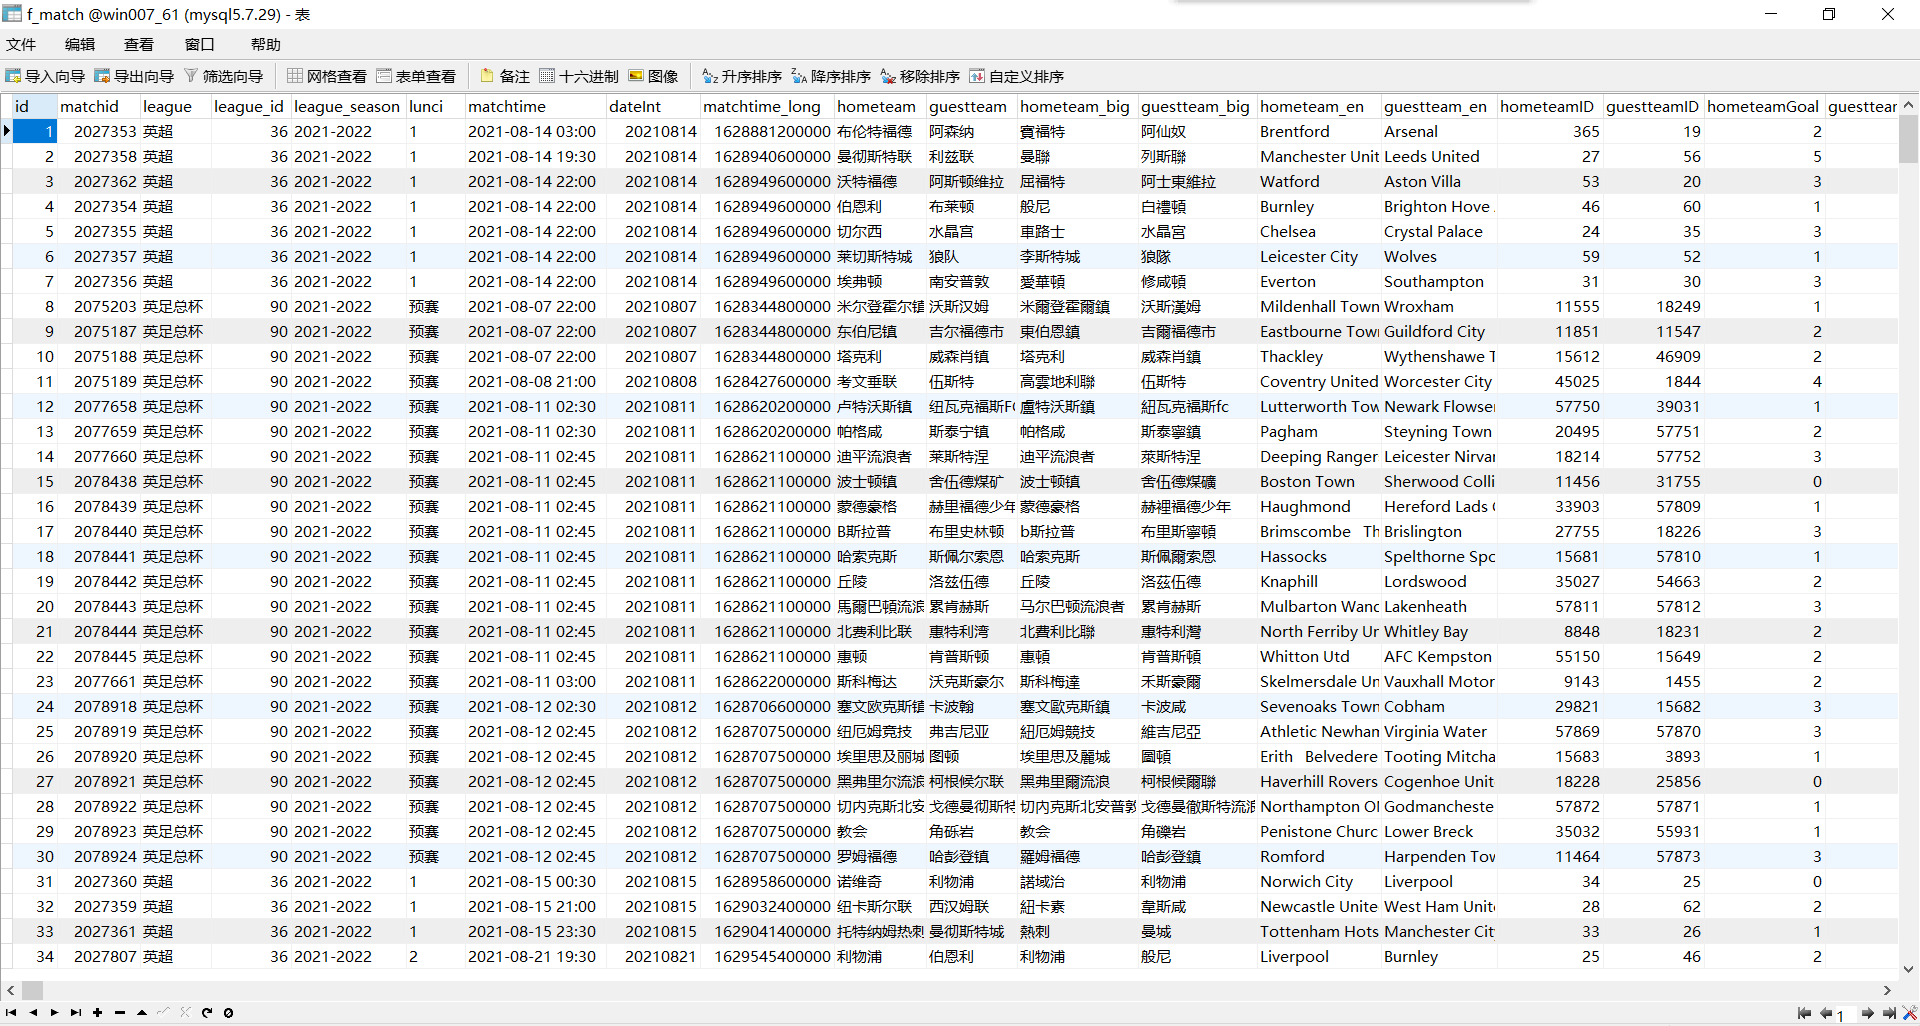Screen dimensions: 1920x1026
Task: Go to last page of results
Action: (1889, 1013)
